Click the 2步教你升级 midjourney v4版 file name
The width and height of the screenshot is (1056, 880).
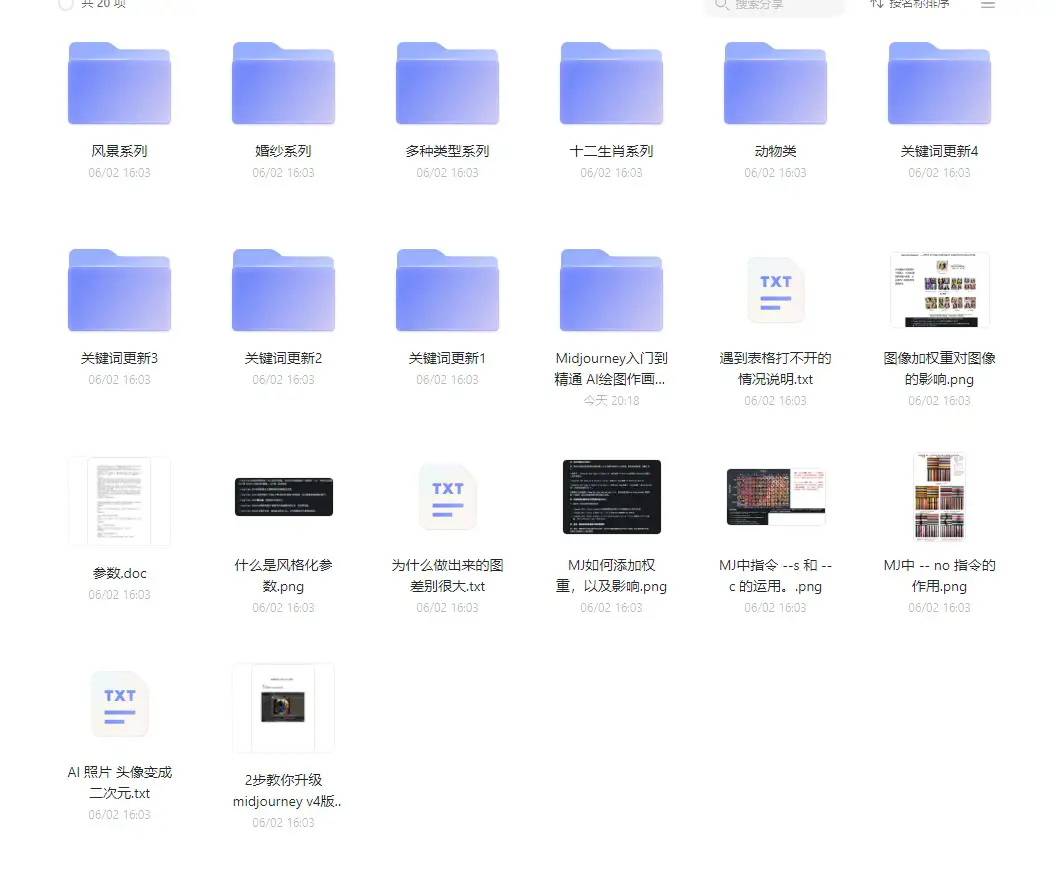[x=283, y=791]
